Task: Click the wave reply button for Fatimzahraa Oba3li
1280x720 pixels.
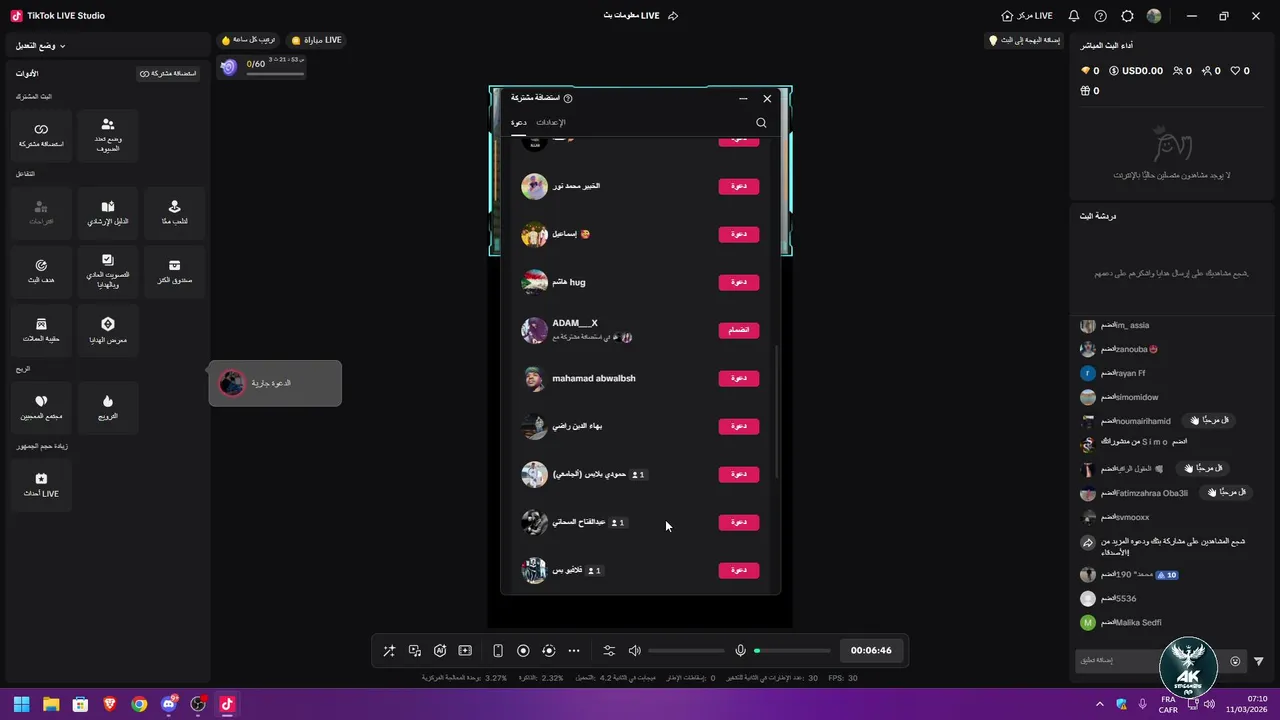Action: [x=1227, y=493]
